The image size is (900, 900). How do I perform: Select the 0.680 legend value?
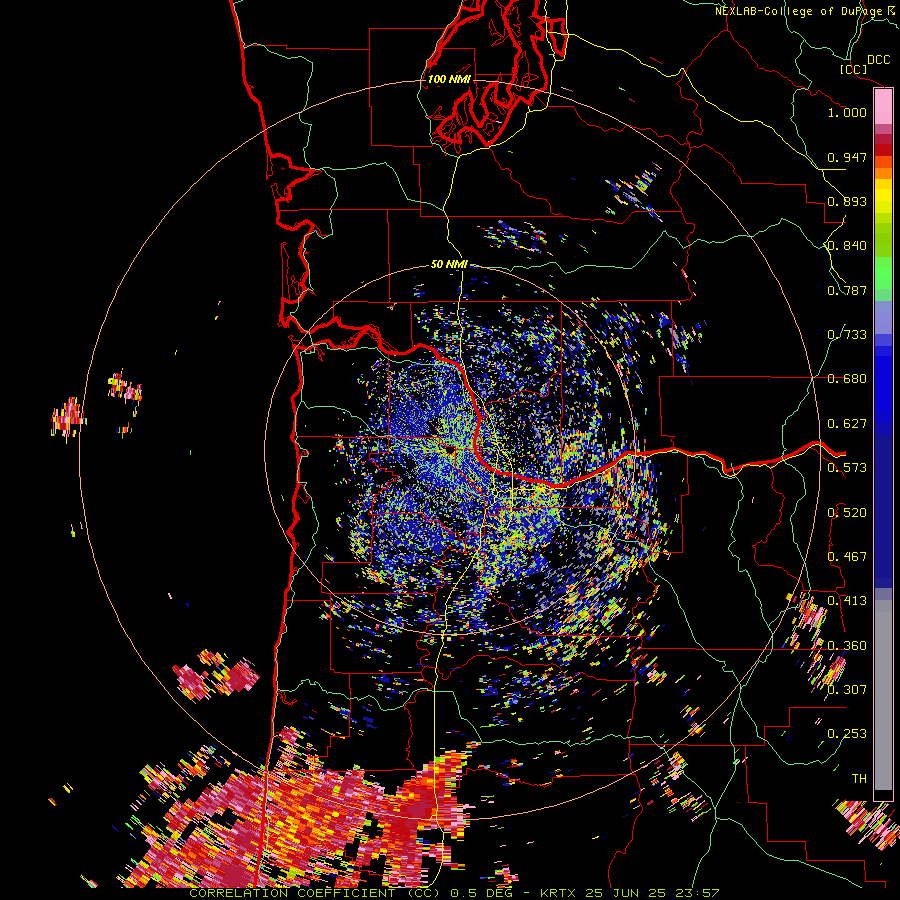coord(847,379)
